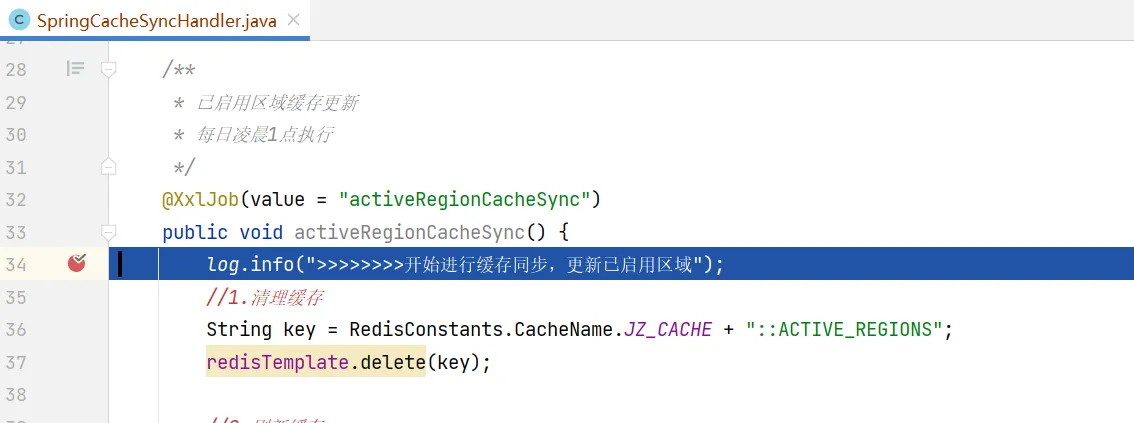
Task: Click the Java class icon on the file tab
Action: pyautogui.click(x=17, y=20)
